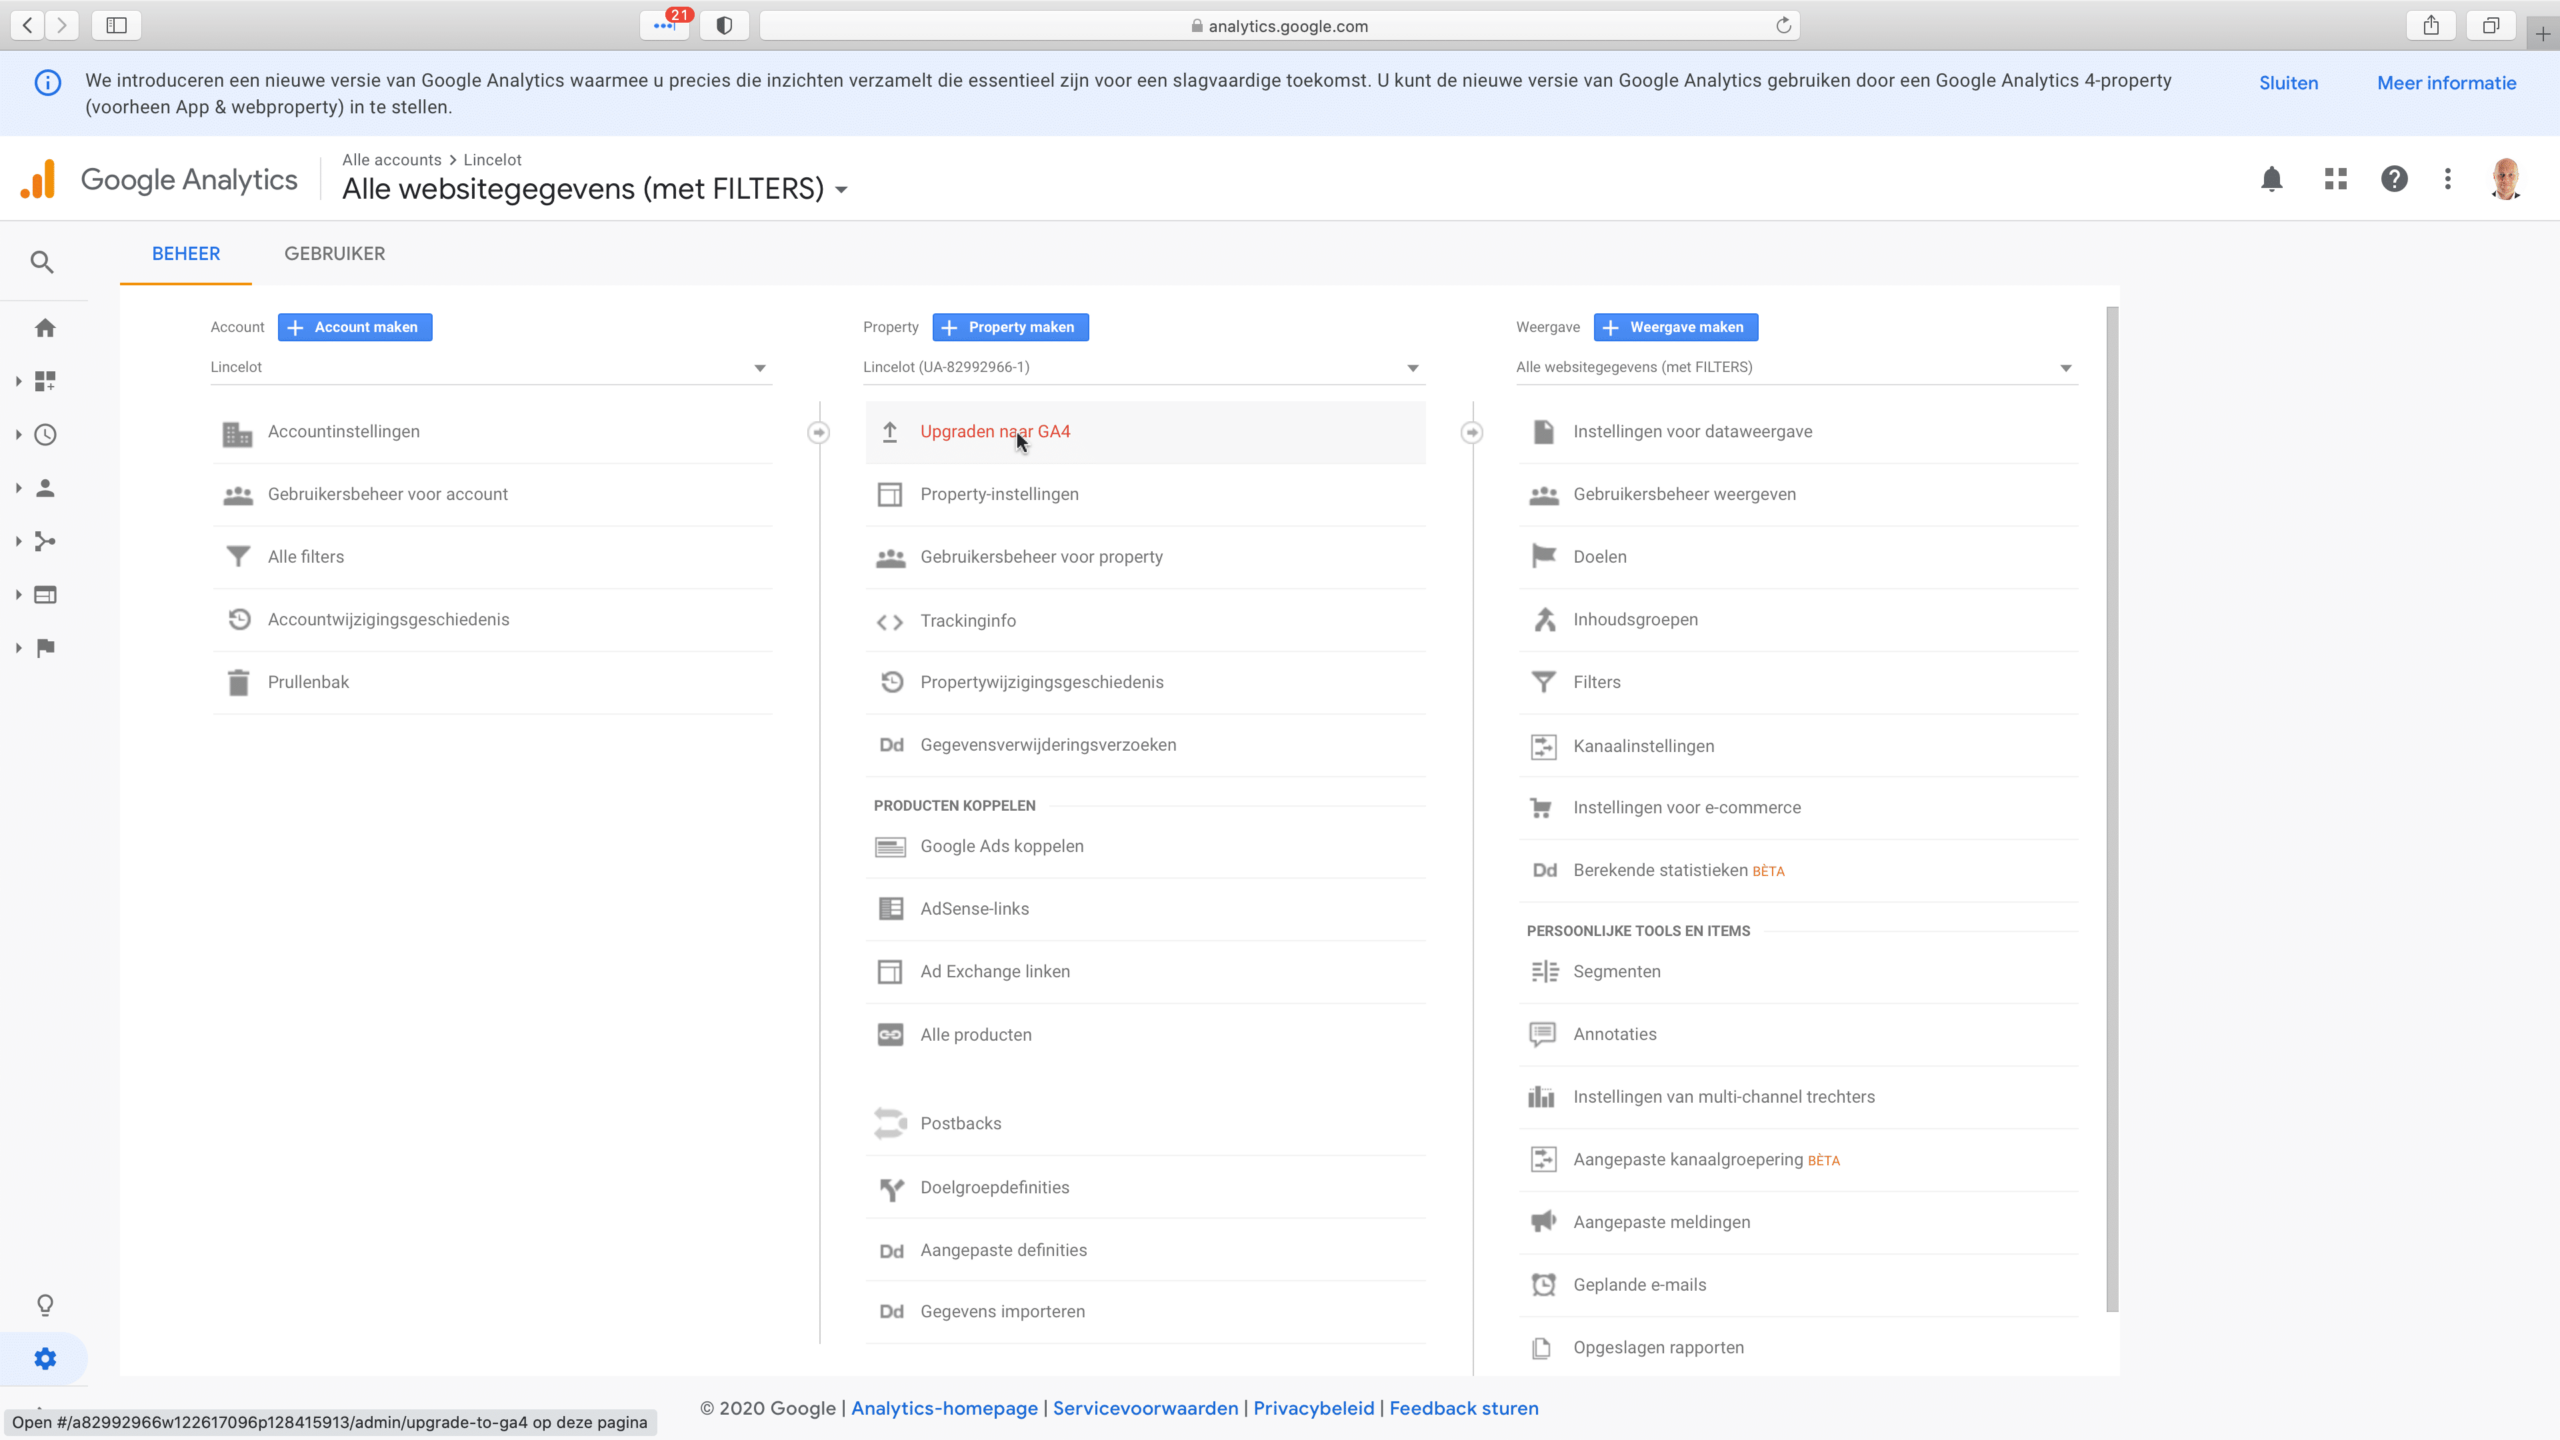Open Segmenten under Persoonlijke tools

click(x=1798, y=971)
